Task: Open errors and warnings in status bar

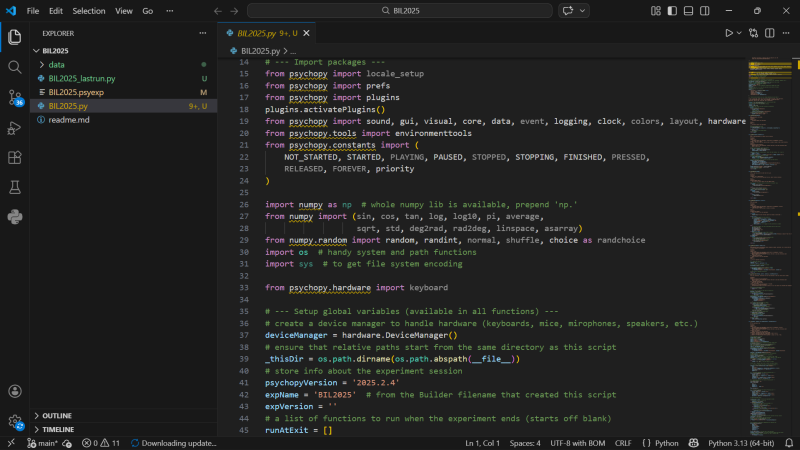Action: 101,443
